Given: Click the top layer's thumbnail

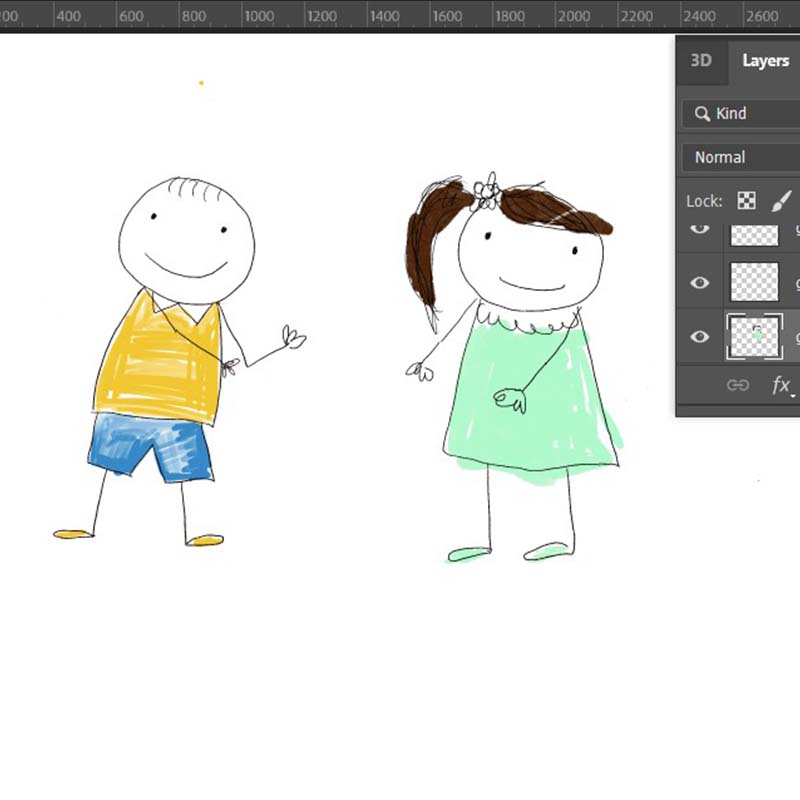Looking at the screenshot, I should [x=754, y=235].
